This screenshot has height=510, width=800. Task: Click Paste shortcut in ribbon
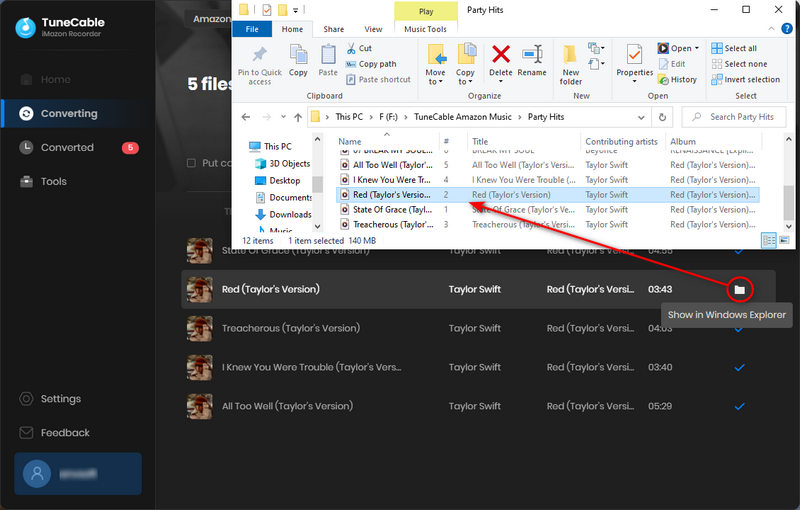click(378, 80)
